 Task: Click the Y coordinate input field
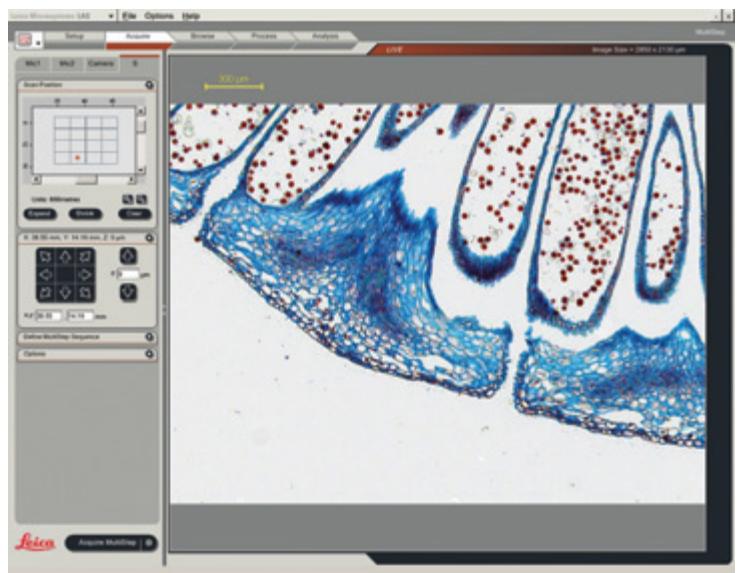coord(80,316)
